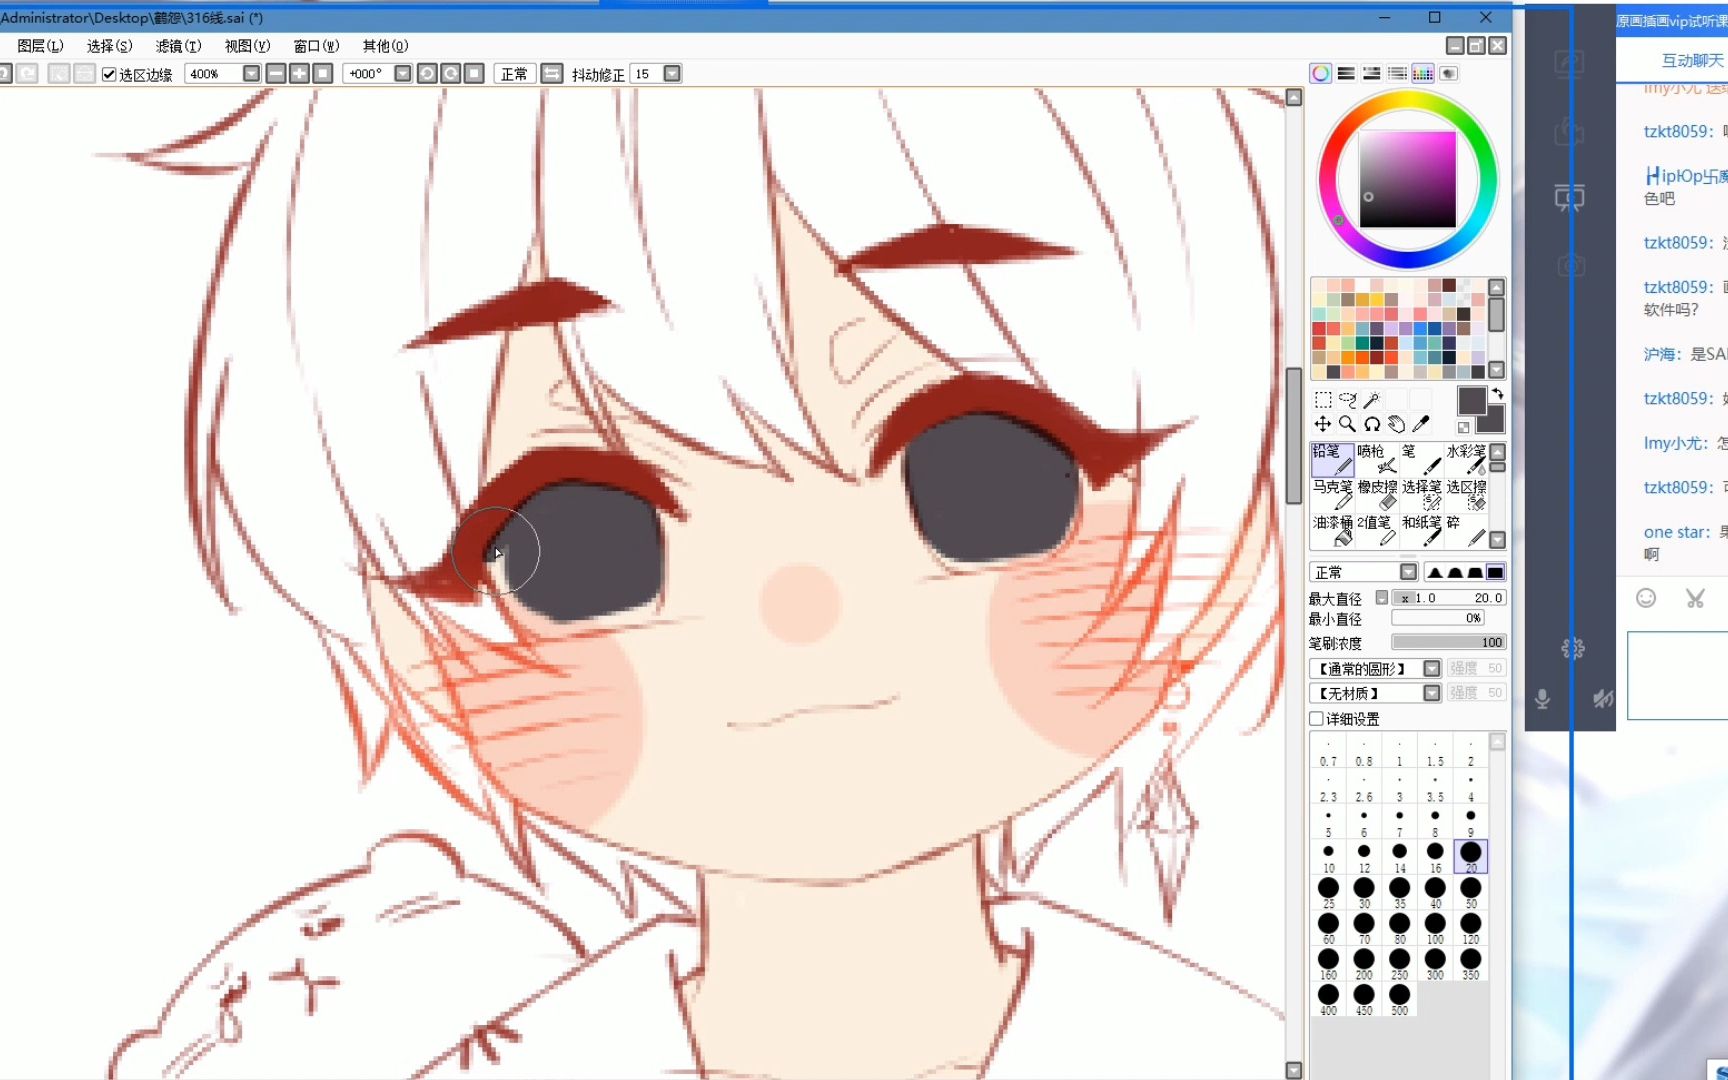
Task: Select the 马克笔 marker brush
Action: [x=1332, y=495]
